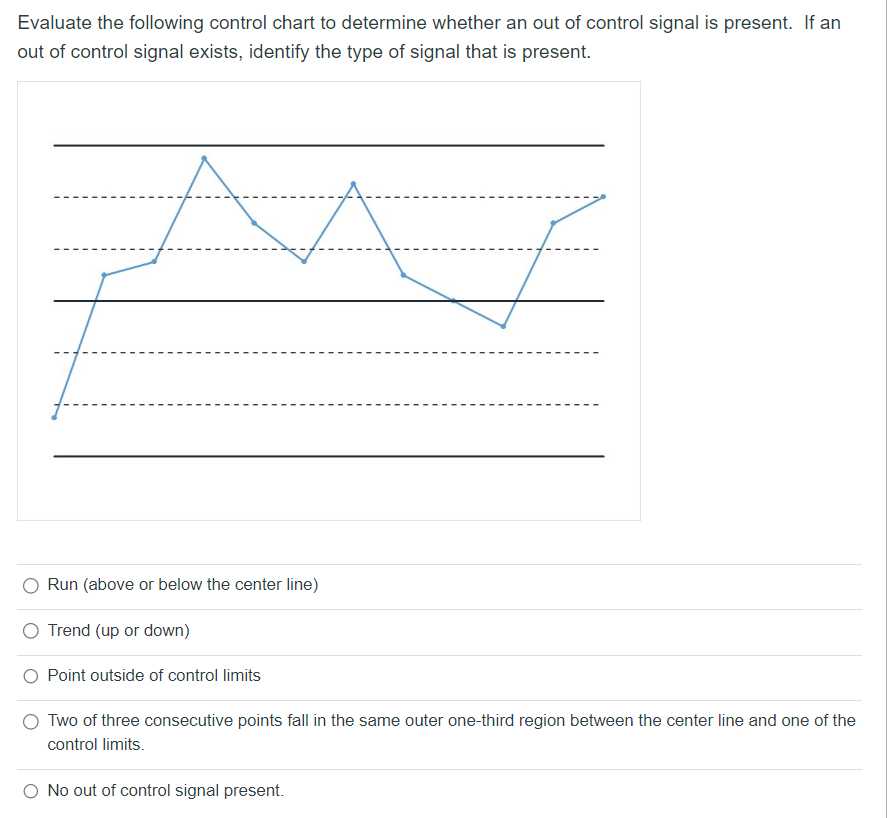Screen dimensions: 887x818
Task: Click the lowest data point on the chart
Action: pos(55,417)
